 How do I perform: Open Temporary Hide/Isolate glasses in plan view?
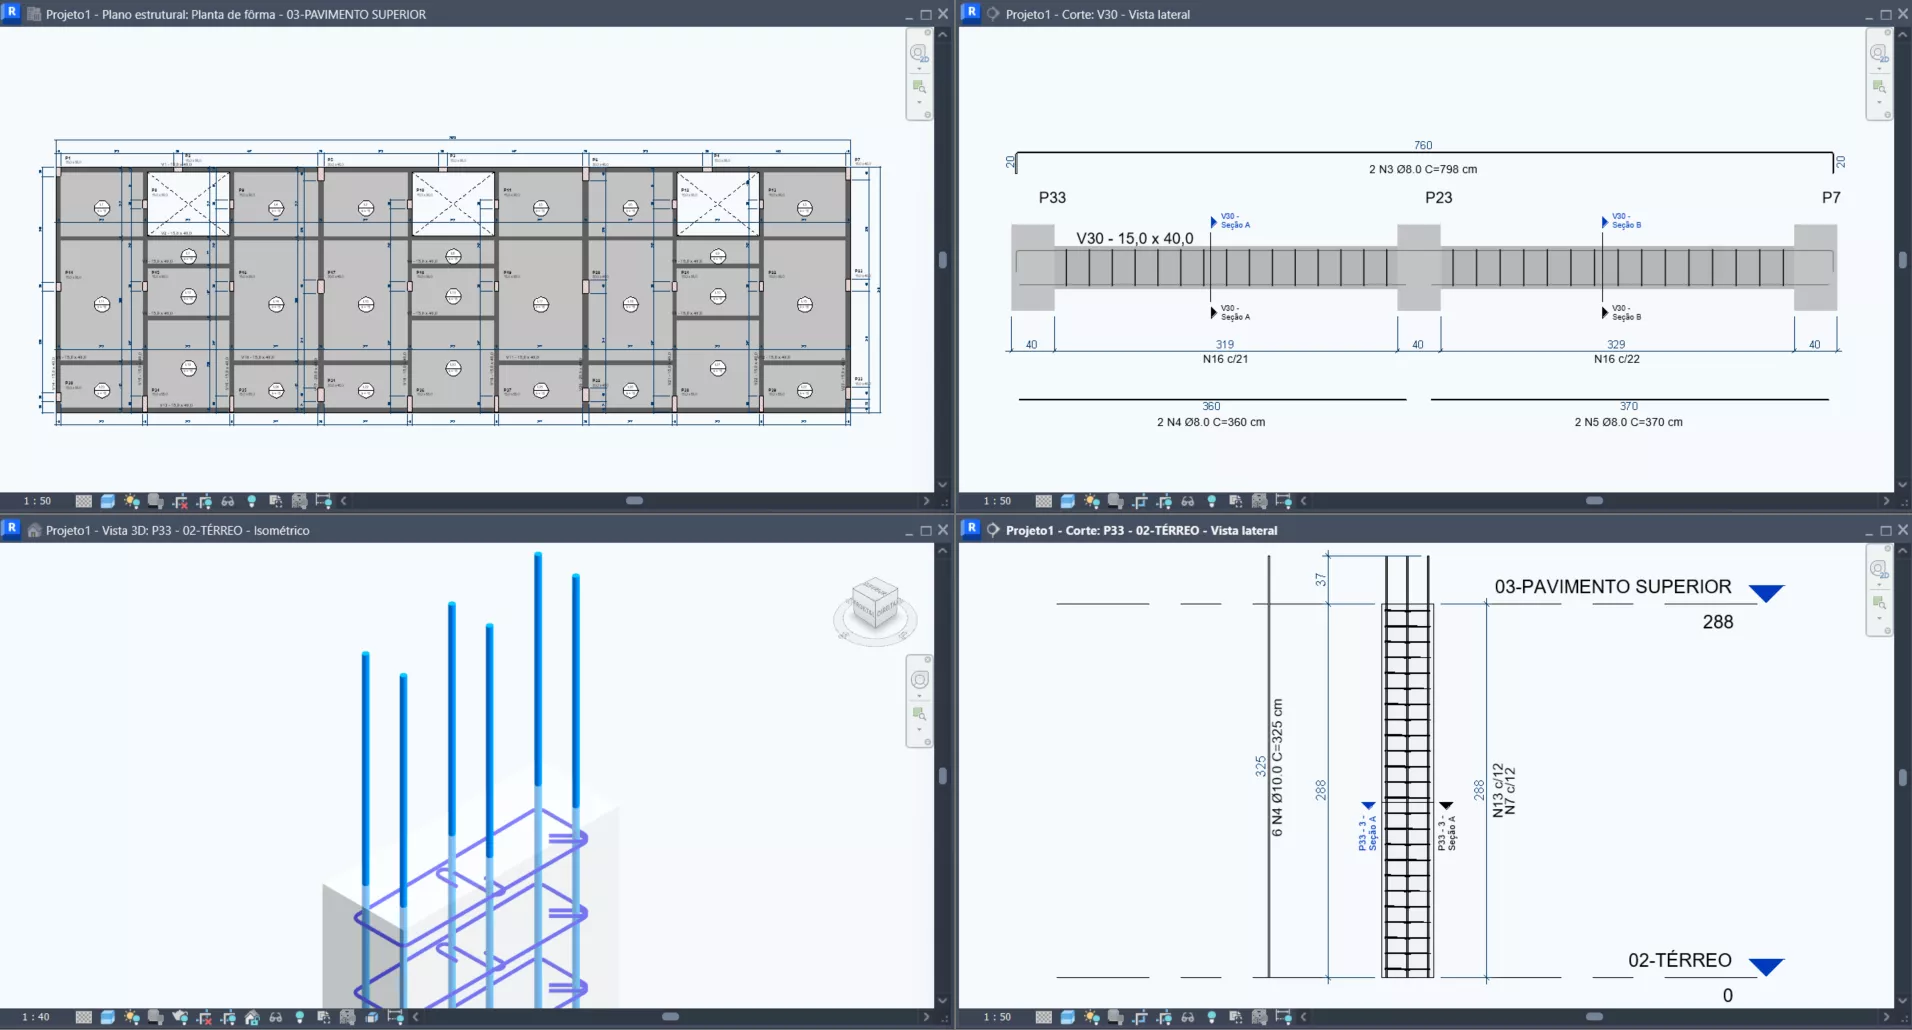(x=228, y=501)
